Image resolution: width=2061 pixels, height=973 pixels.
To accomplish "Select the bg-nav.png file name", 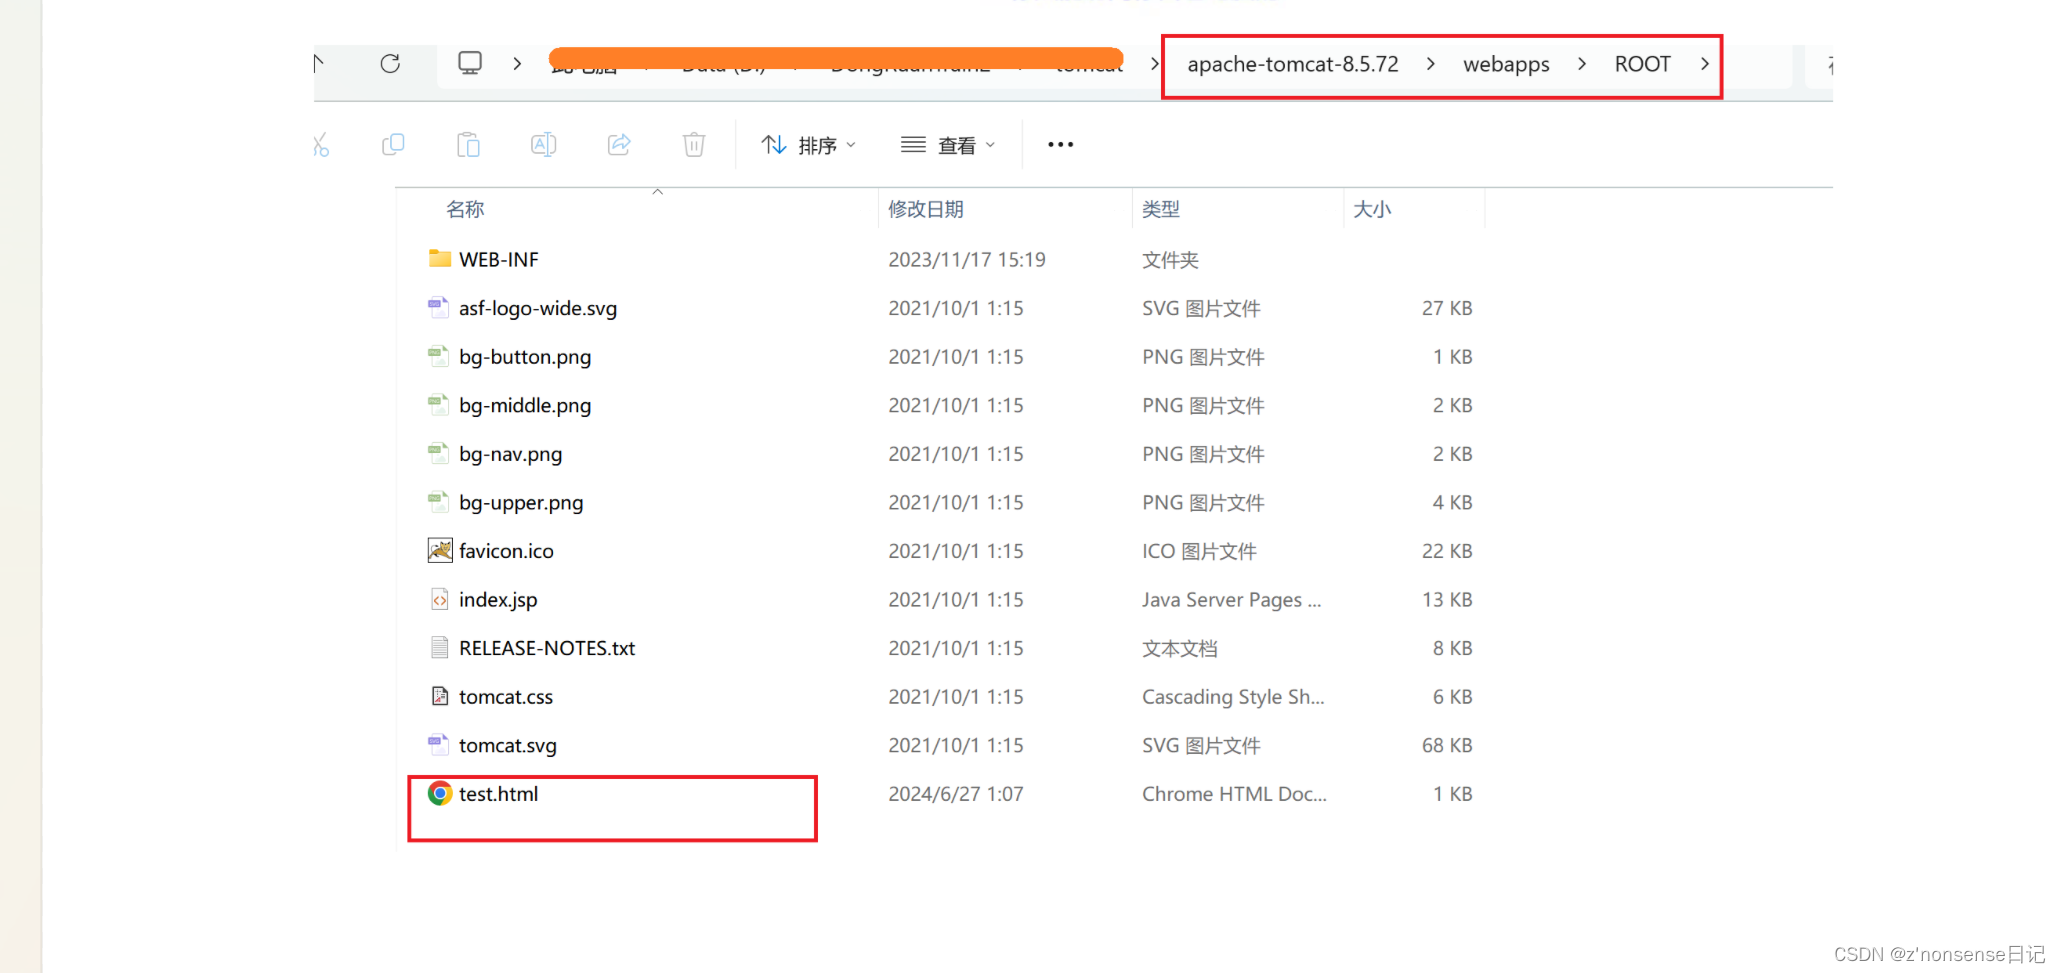I will (510, 453).
